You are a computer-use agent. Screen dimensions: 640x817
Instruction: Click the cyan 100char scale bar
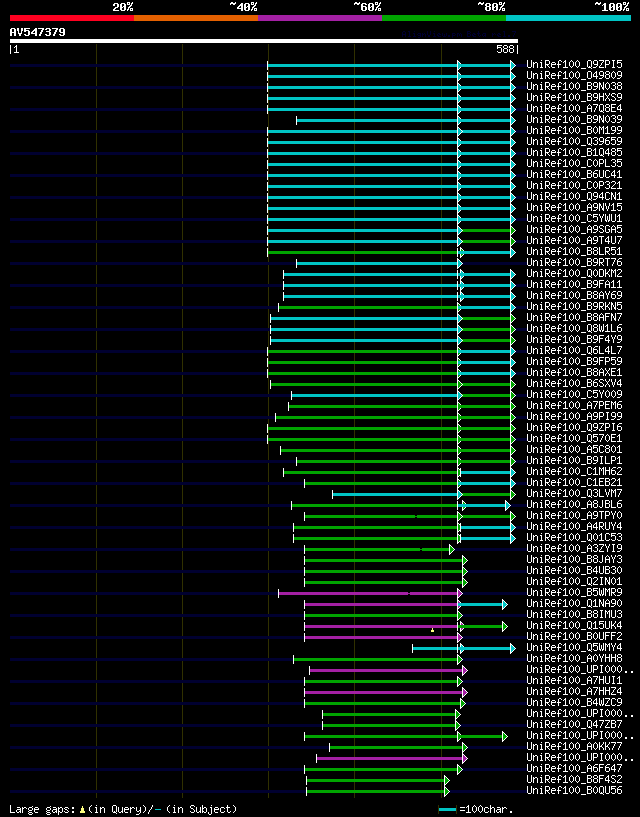[448, 809]
